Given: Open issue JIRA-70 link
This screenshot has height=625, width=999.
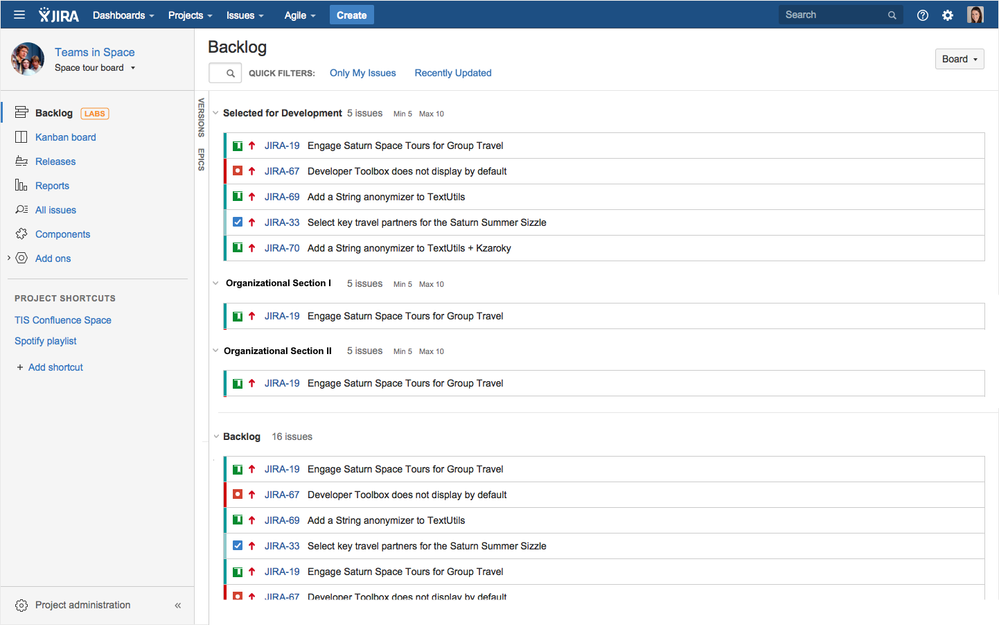Looking at the screenshot, I should 282,248.
